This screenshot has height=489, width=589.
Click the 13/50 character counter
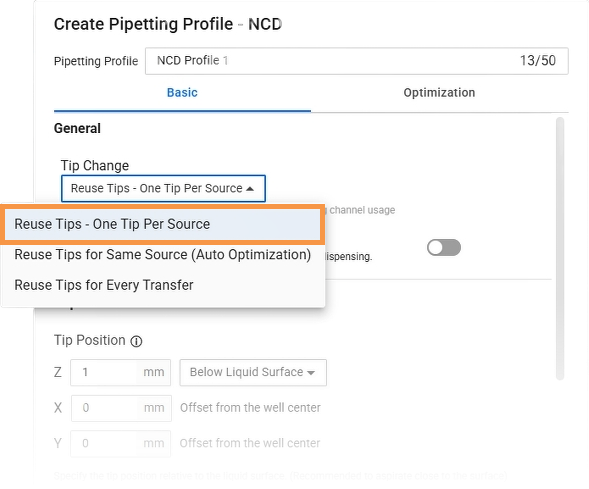coord(538,60)
